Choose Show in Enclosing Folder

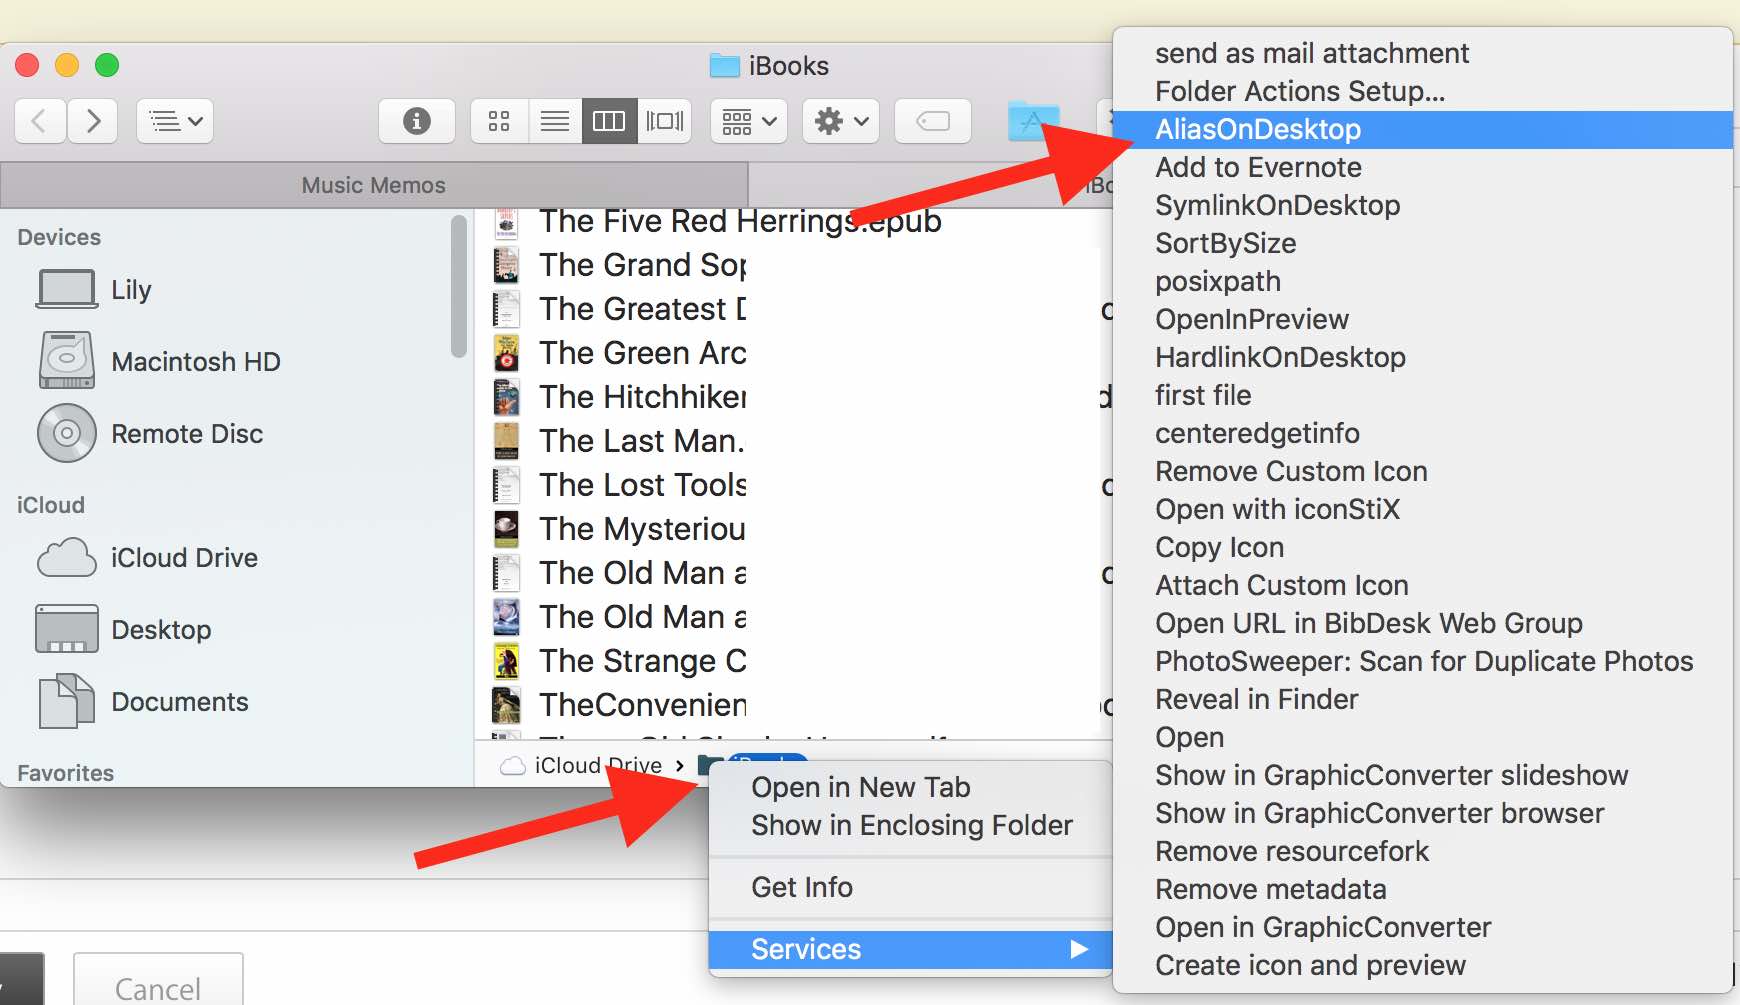point(910,825)
